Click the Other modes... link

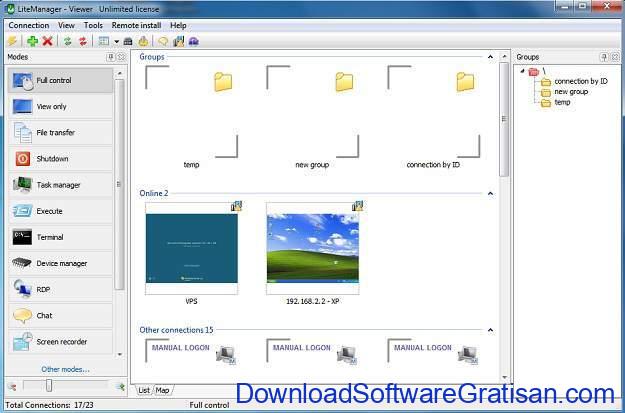point(65,369)
